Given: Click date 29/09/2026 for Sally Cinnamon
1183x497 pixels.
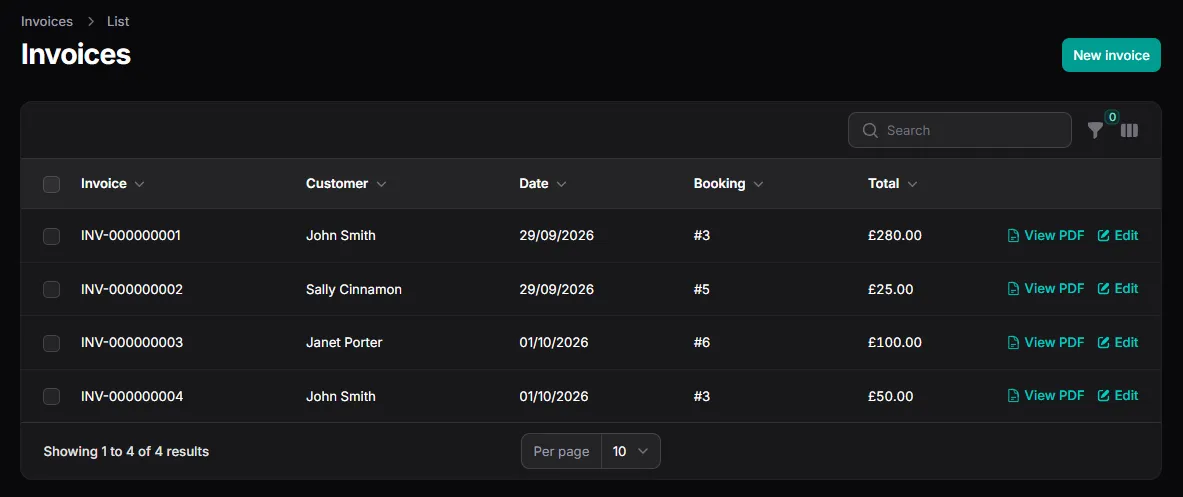Looking at the screenshot, I should click(557, 289).
